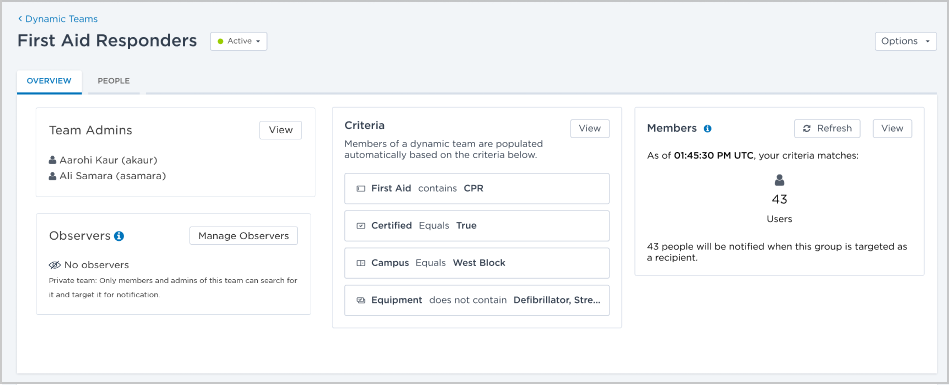Click the Certified criterion icon
The image size is (949, 385).
[x=361, y=226]
